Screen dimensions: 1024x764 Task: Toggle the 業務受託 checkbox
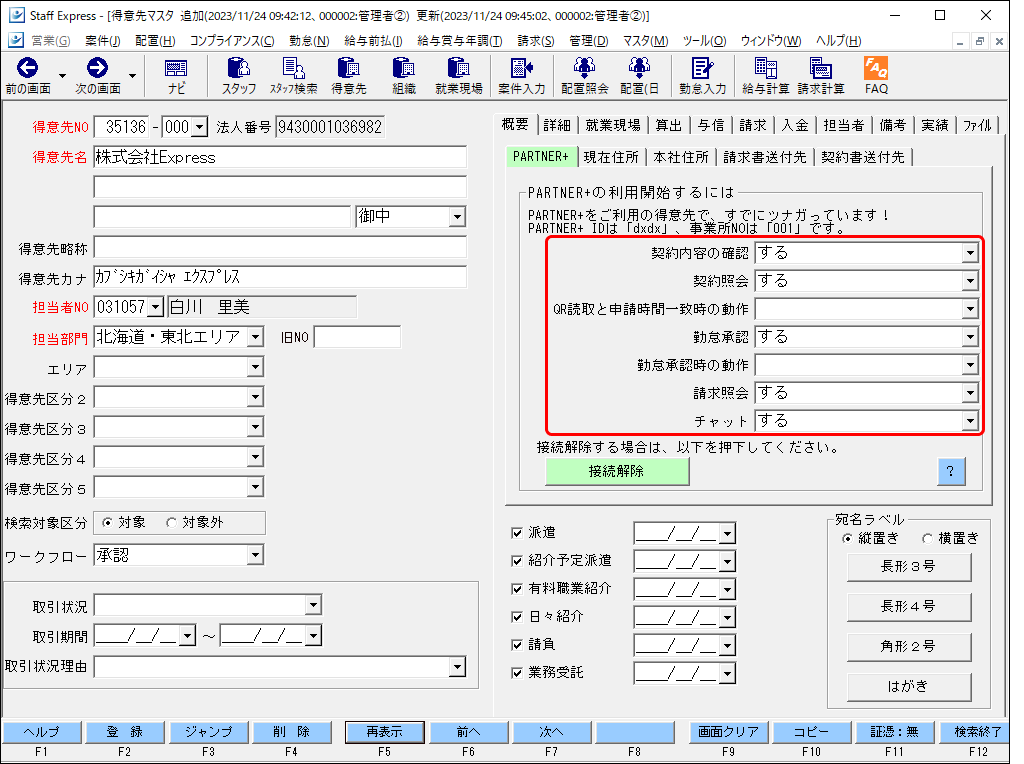(x=517, y=673)
